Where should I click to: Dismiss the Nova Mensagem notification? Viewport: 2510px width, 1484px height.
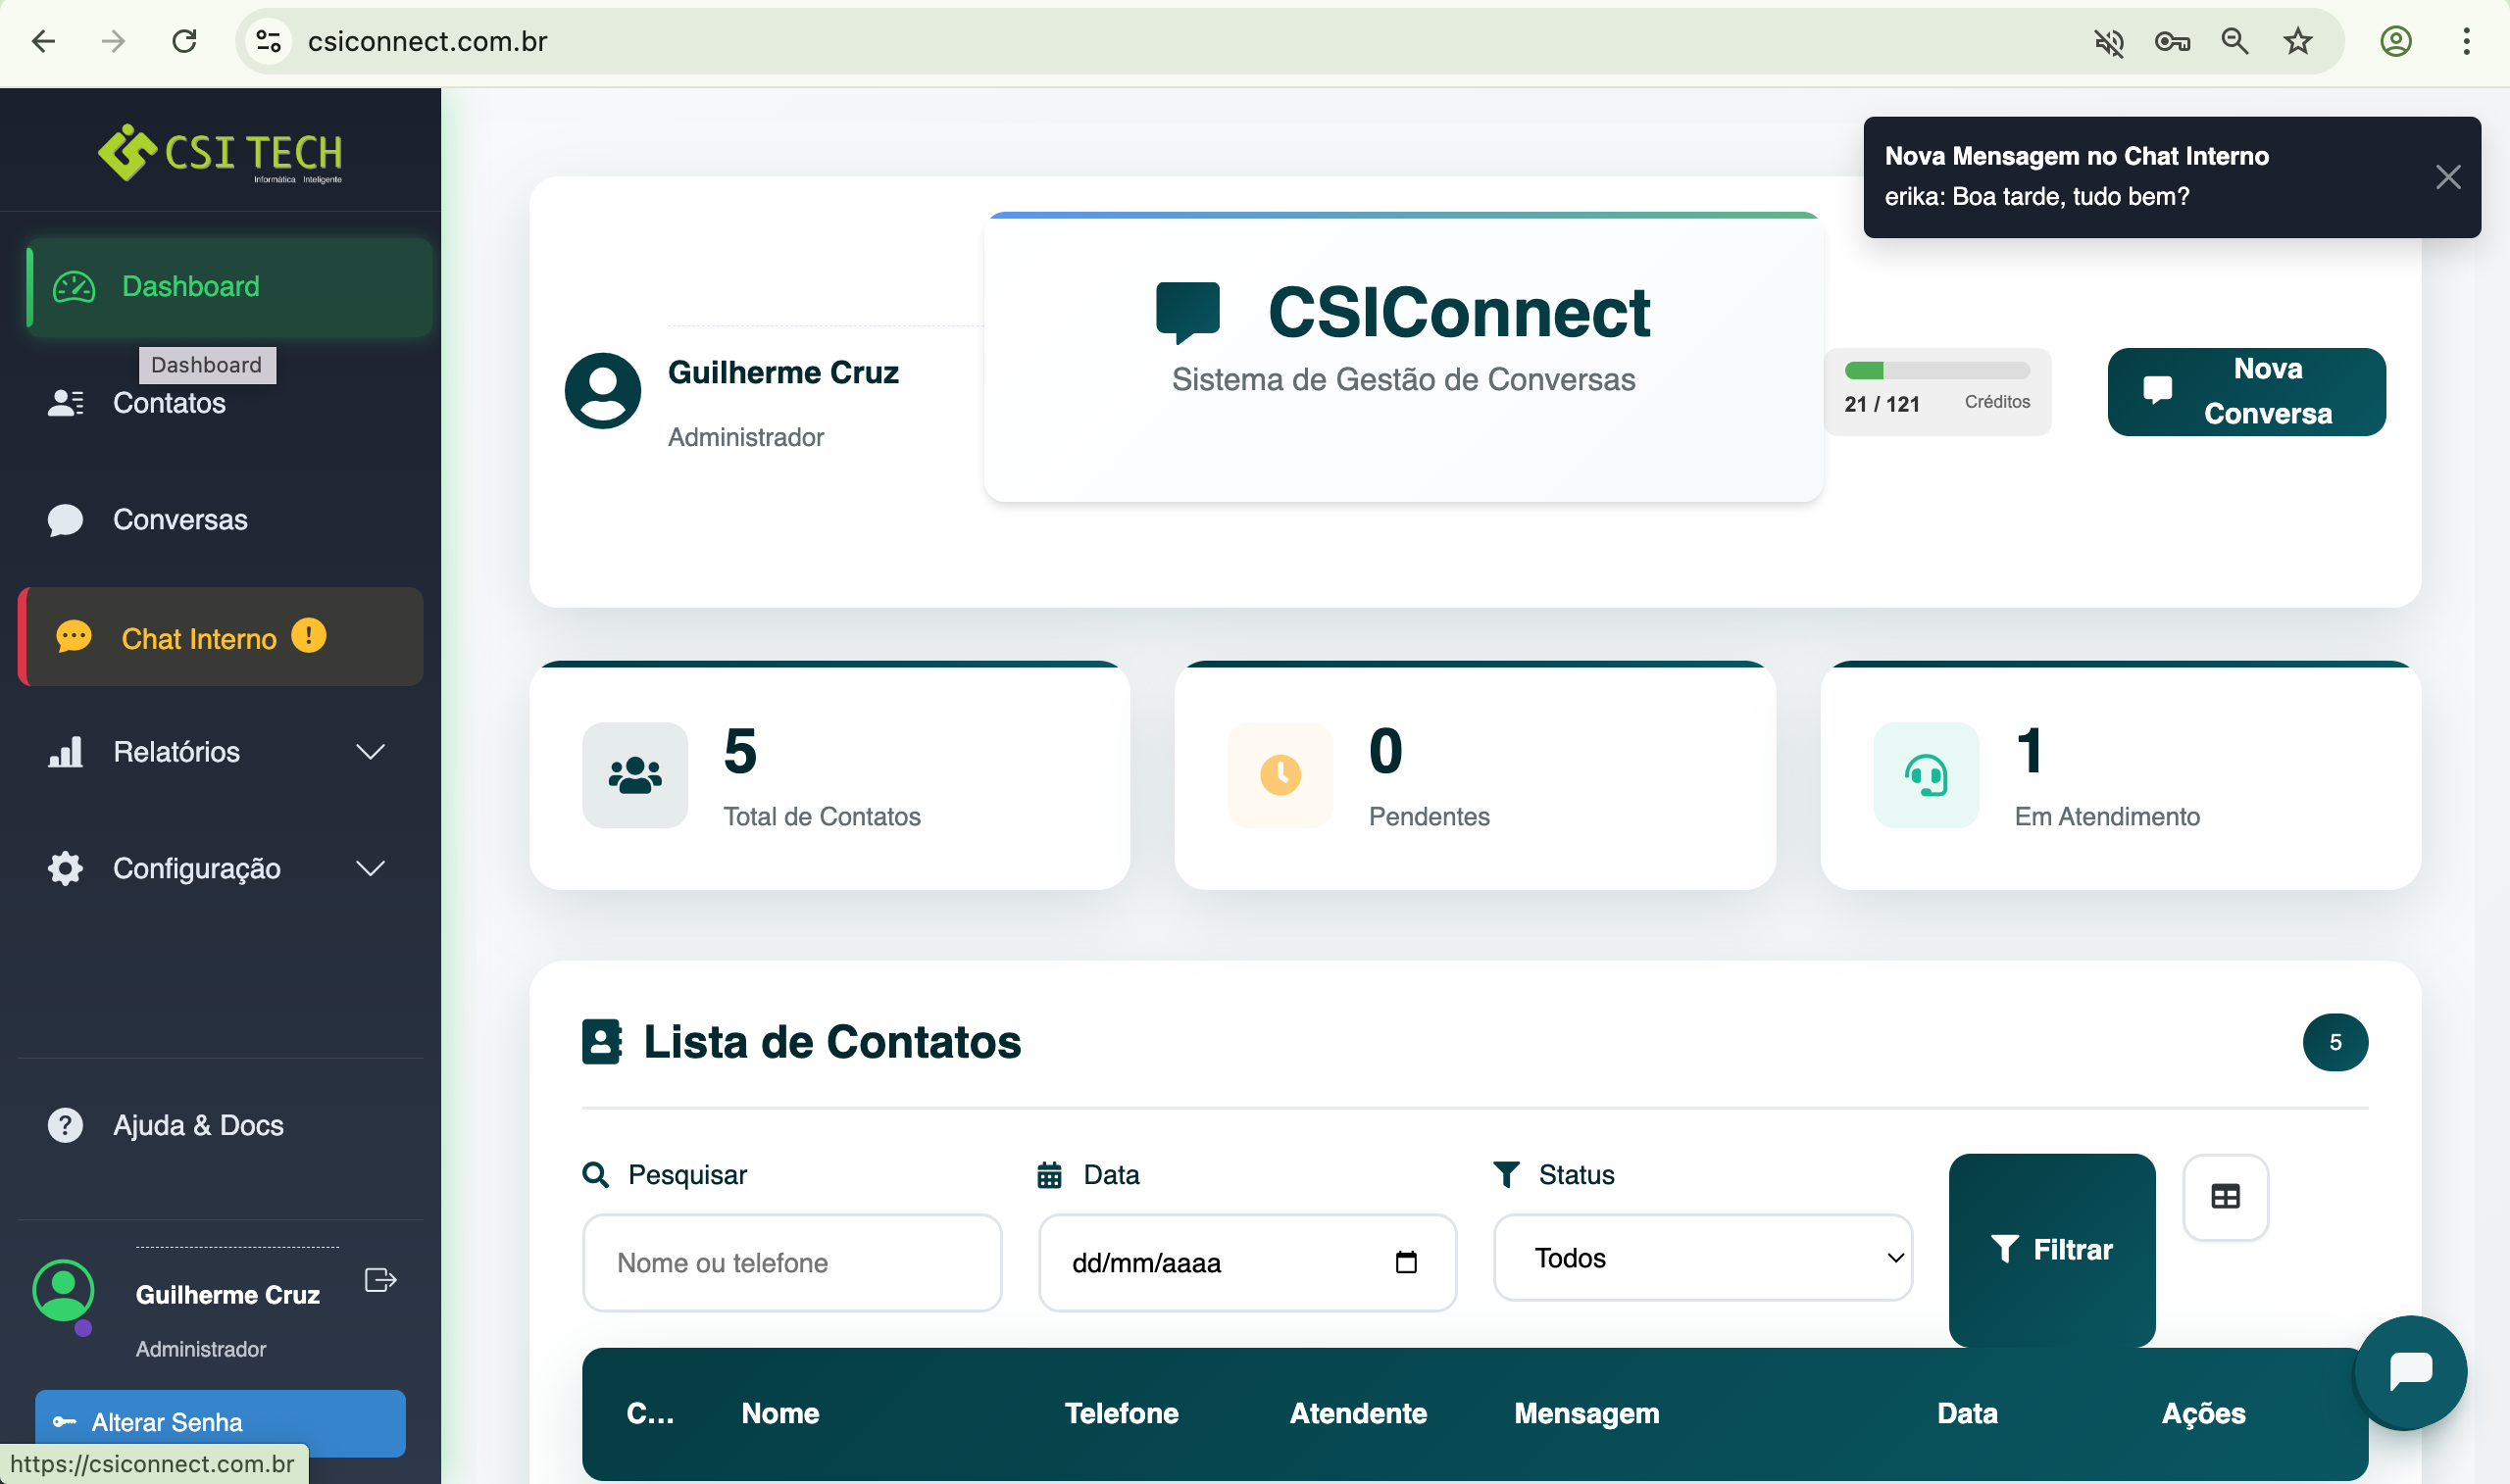(2447, 177)
